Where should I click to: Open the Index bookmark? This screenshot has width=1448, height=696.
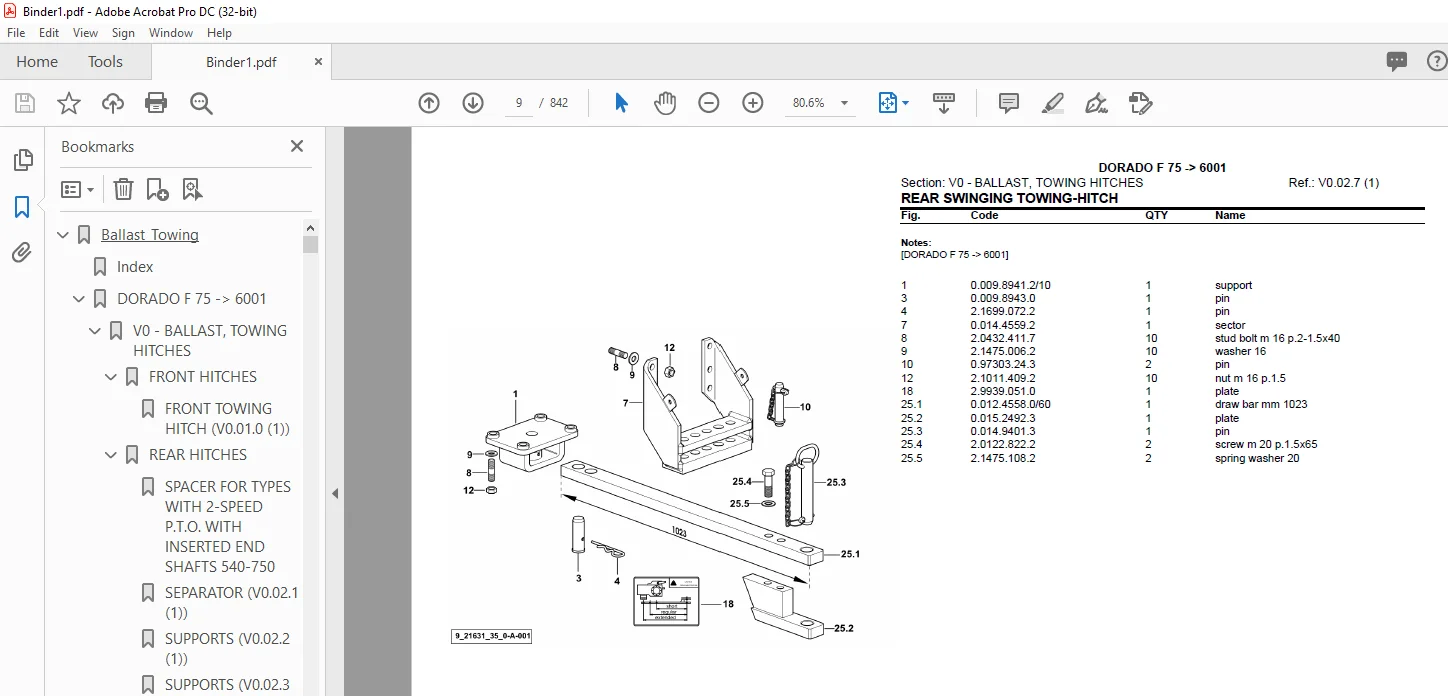(x=135, y=267)
